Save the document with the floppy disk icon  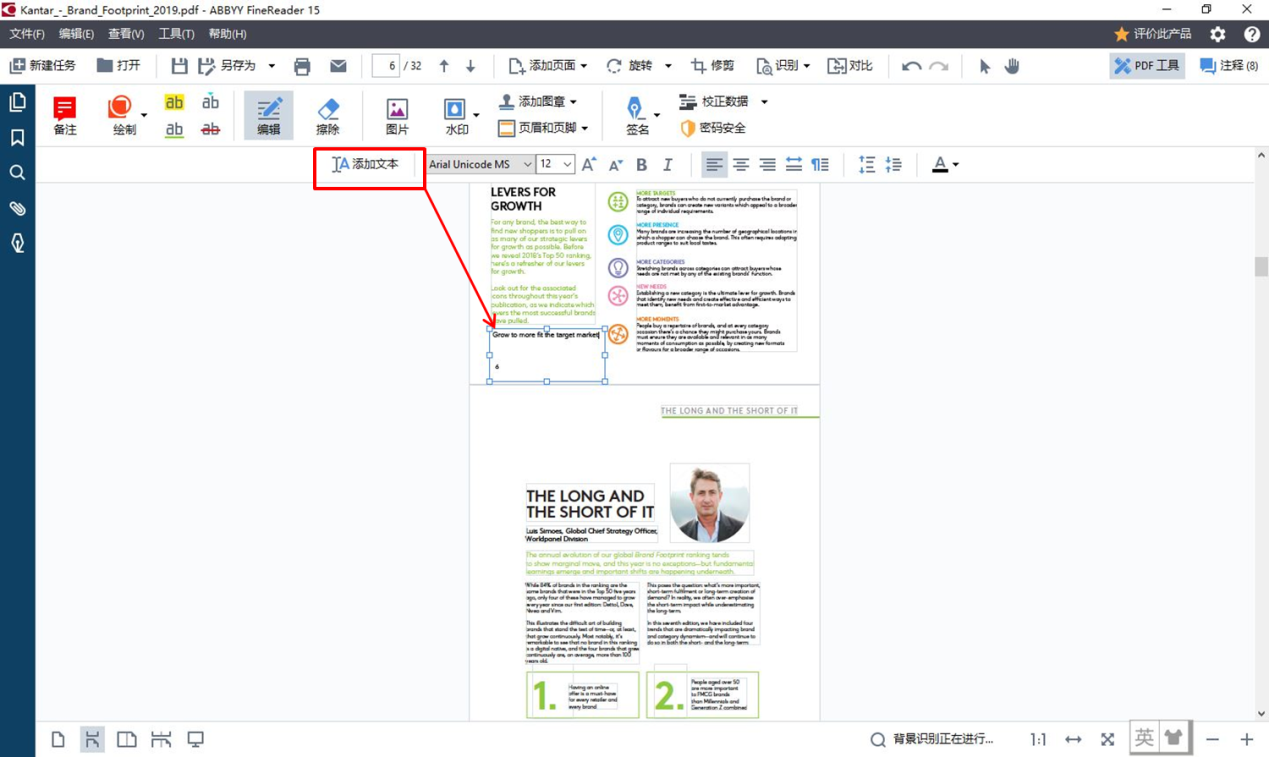point(179,66)
